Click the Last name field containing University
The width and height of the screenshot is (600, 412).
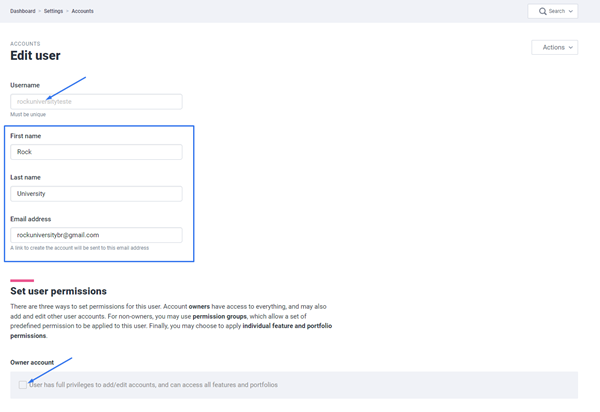pyautogui.click(x=96, y=193)
